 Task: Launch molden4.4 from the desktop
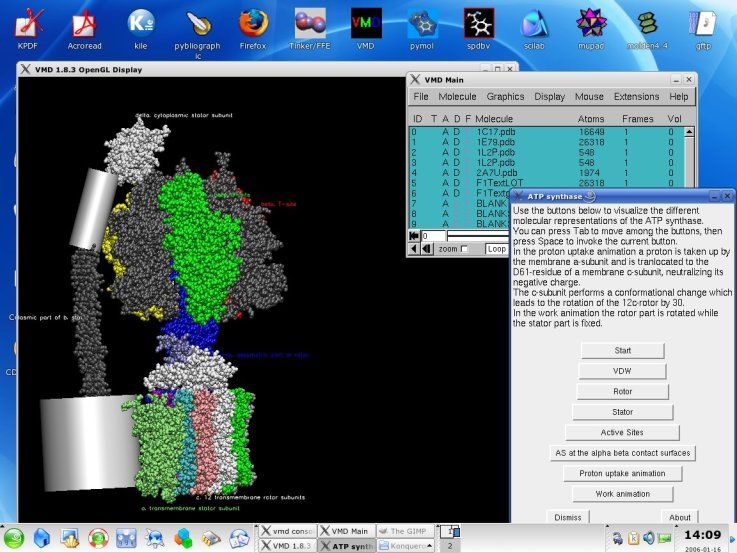point(647,29)
